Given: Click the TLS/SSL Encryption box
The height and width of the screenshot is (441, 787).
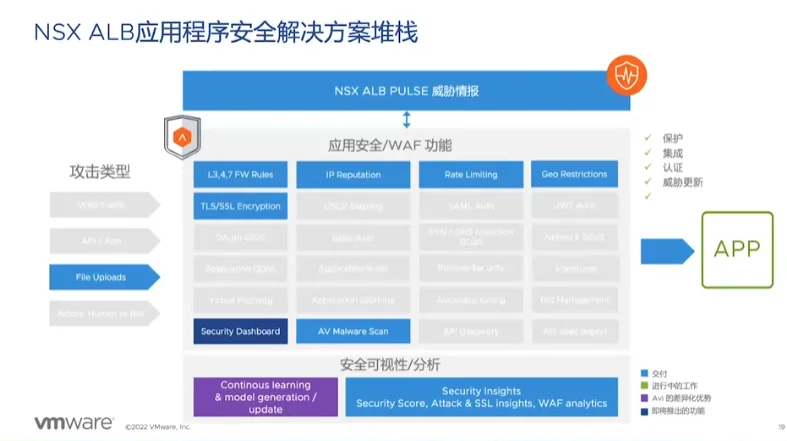Looking at the screenshot, I should pyautogui.click(x=240, y=206).
